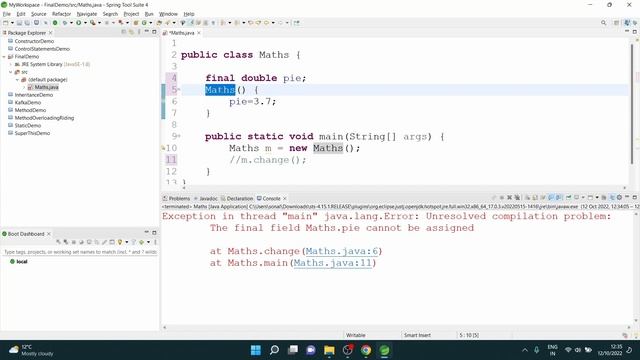
Task: Open the Debug dropdown arrow
Action: [x=71, y=23]
